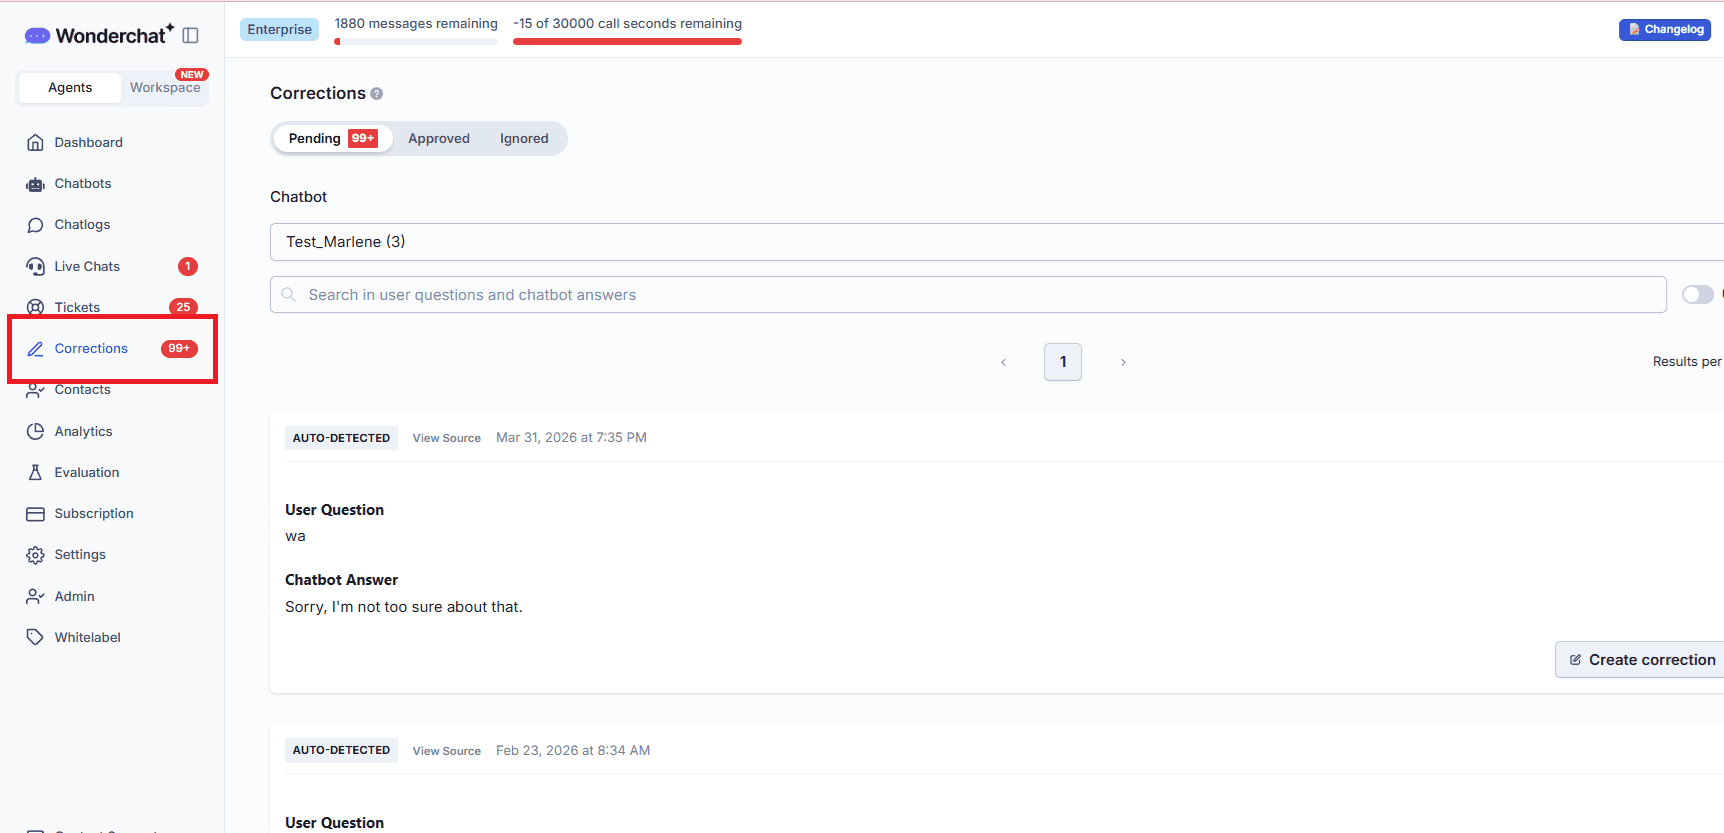
Task: Switch to the Ignored tab
Action: pos(524,139)
